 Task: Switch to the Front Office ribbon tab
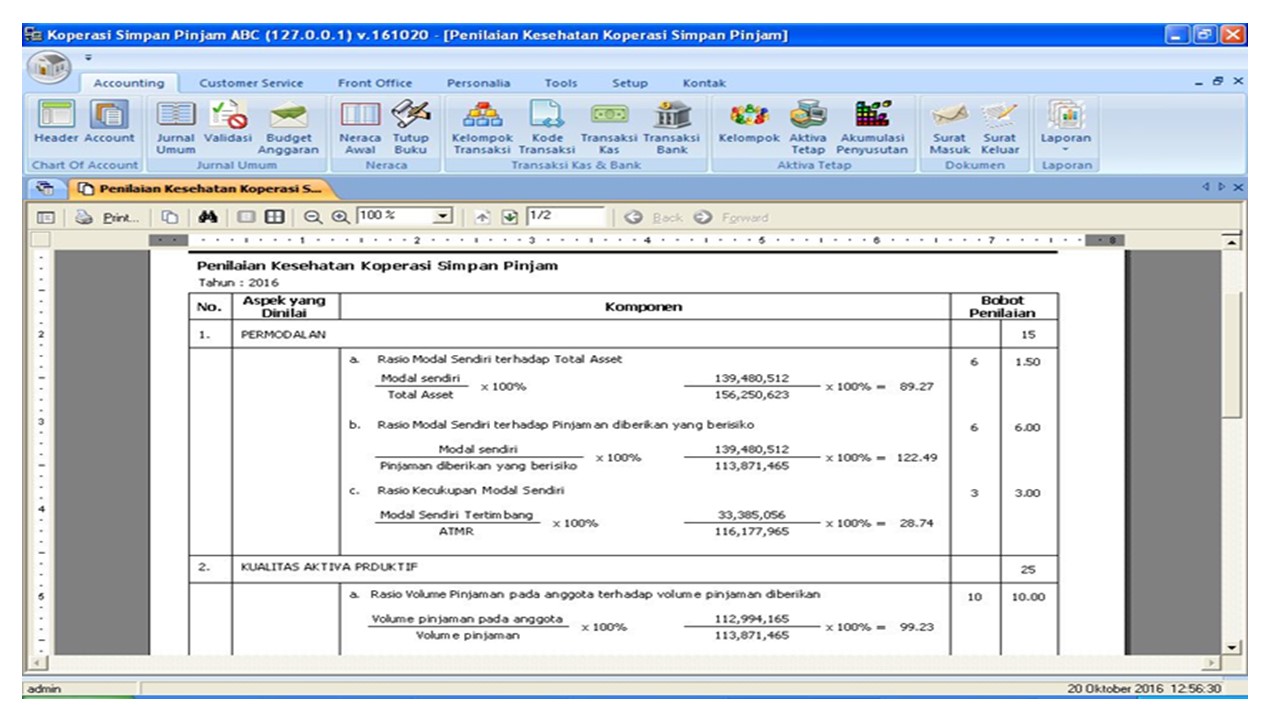[375, 84]
